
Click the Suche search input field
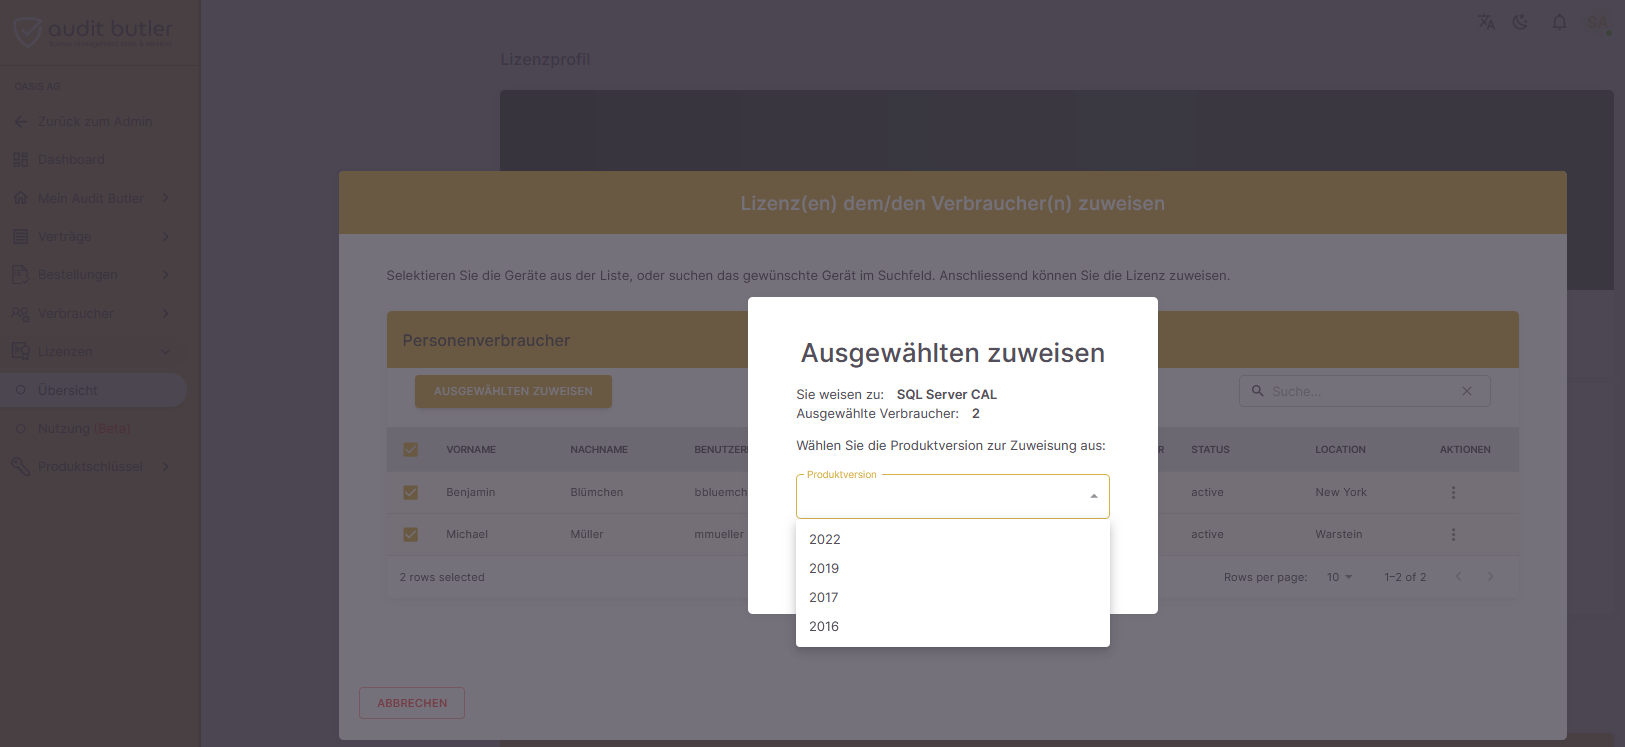(x=1364, y=391)
